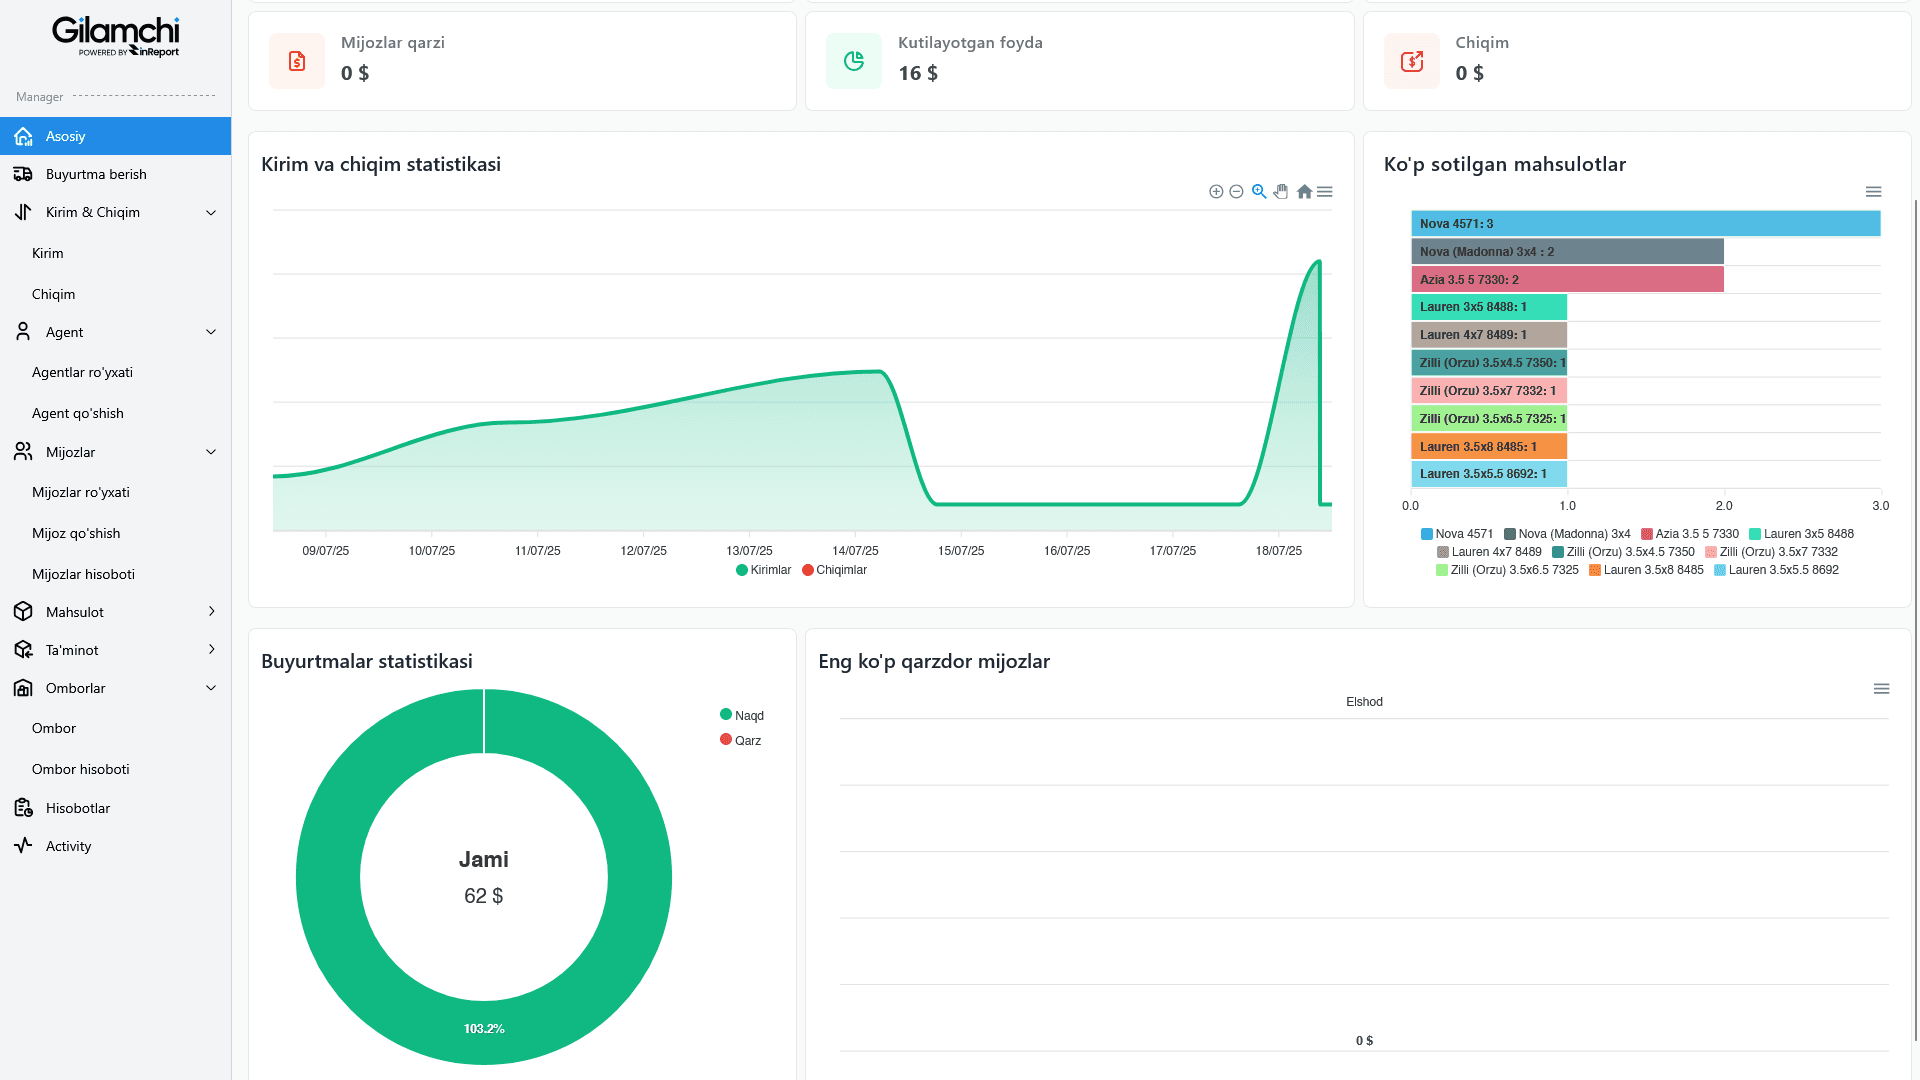Open Buyurtma berish from sidebar
The image size is (1920, 1080).
click(96, 174)
